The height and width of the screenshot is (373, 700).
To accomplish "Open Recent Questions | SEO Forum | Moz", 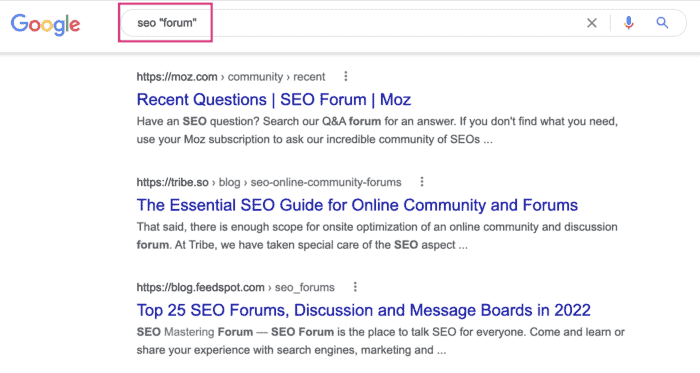I will [274, 99].
